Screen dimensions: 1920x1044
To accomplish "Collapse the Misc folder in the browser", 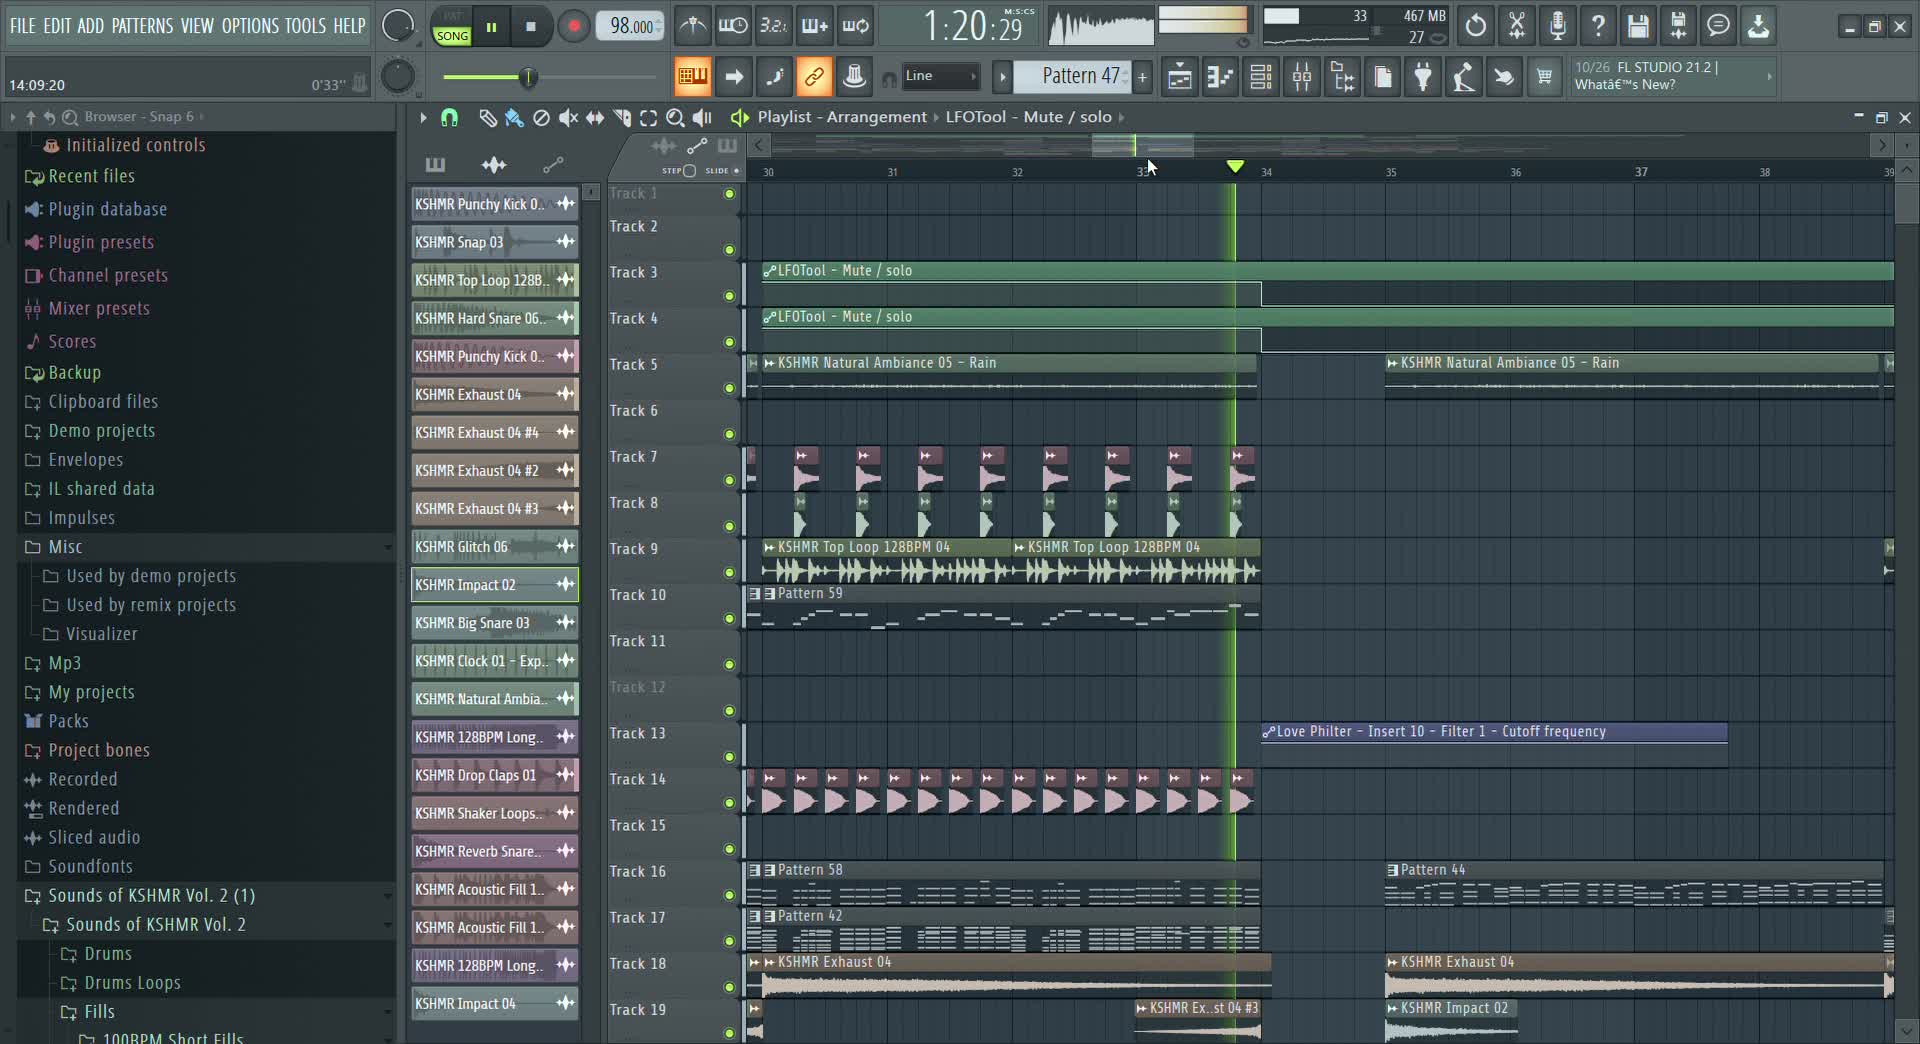I will tap(67, 547).
